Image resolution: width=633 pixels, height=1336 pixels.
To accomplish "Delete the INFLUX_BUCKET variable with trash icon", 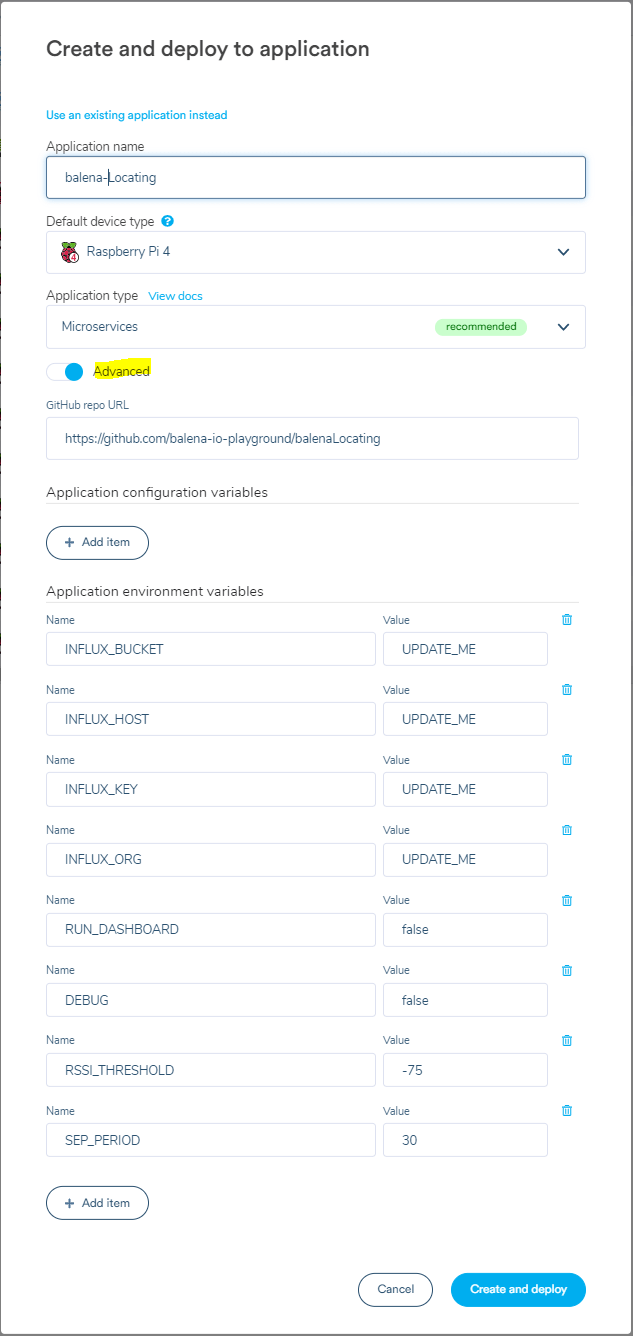I will [567, 620].
